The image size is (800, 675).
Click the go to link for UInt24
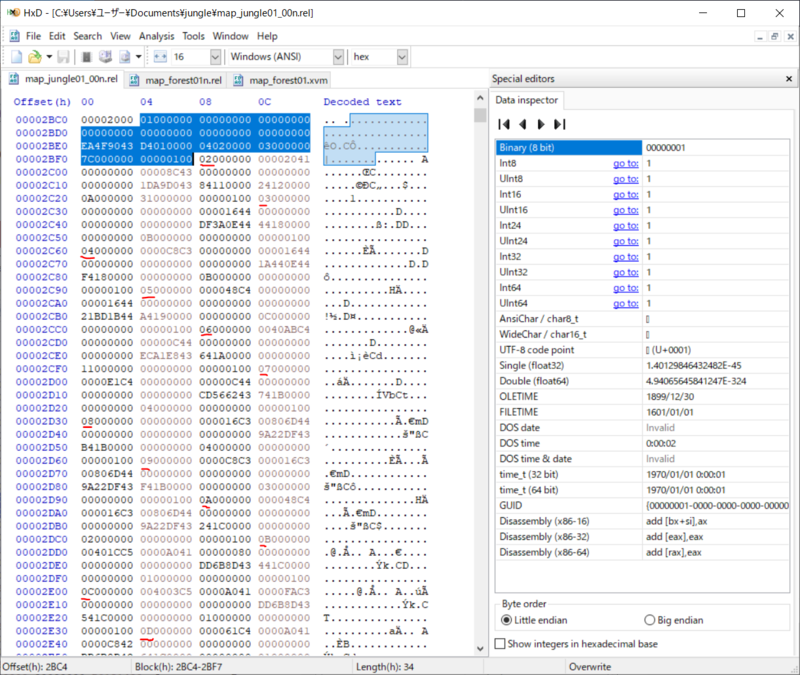click(x=626, y=241)
